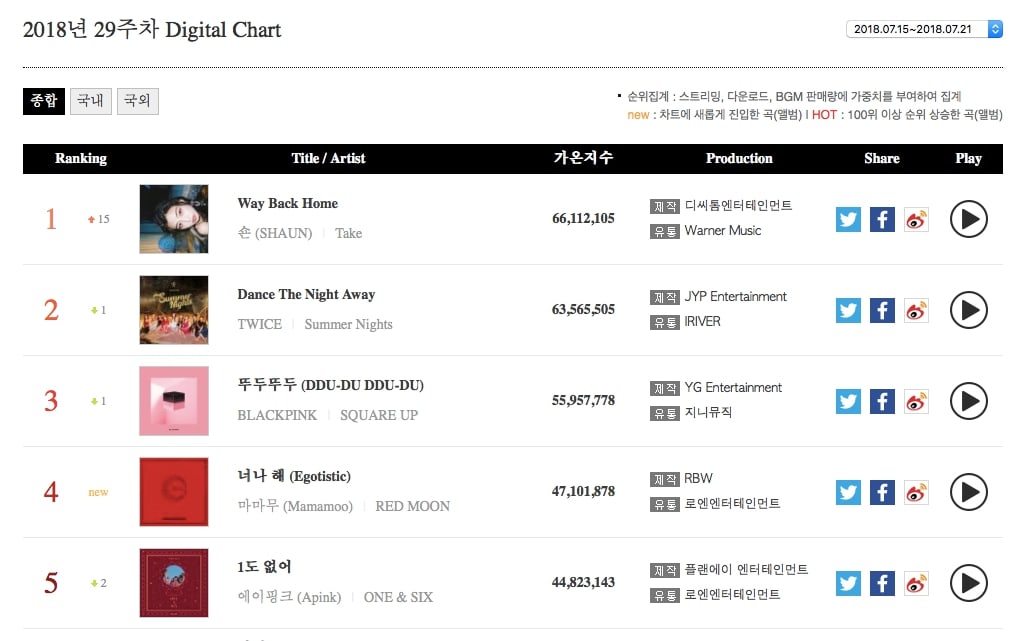The image size is (1035, 641).
Task: Click the Summer Nights album cover thumbnail
Action: 174,310
